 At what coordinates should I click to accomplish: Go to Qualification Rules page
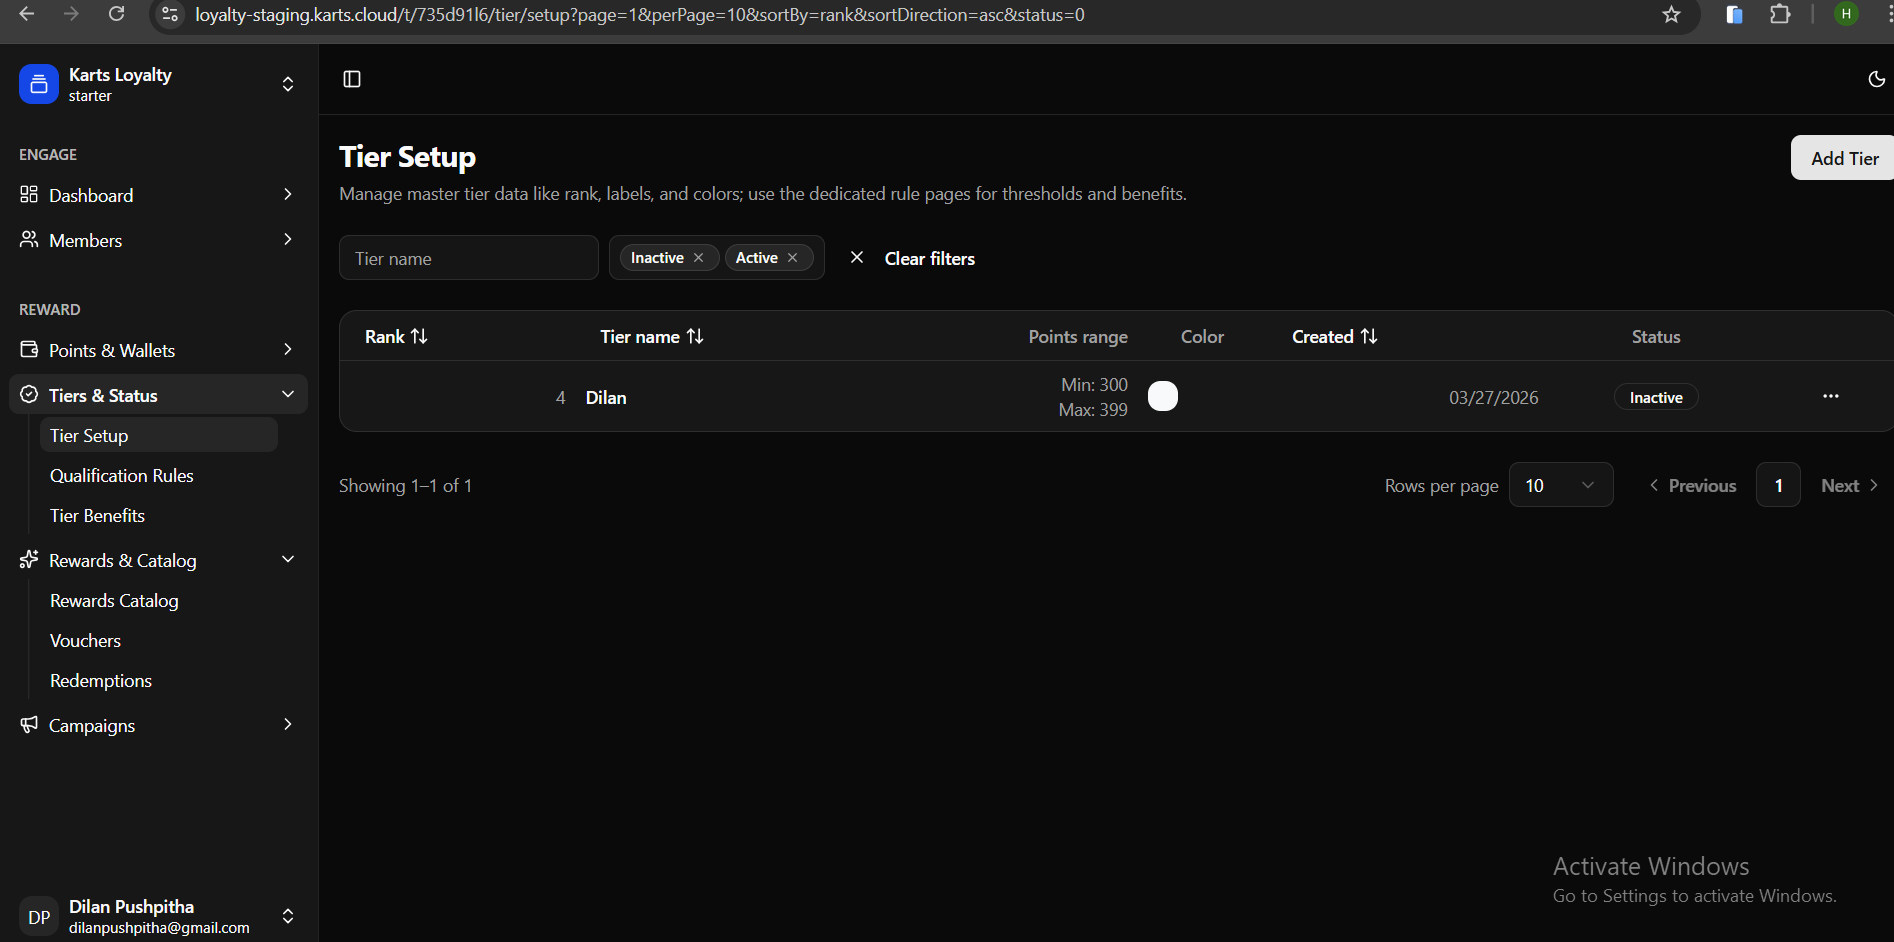coord(122,476)
